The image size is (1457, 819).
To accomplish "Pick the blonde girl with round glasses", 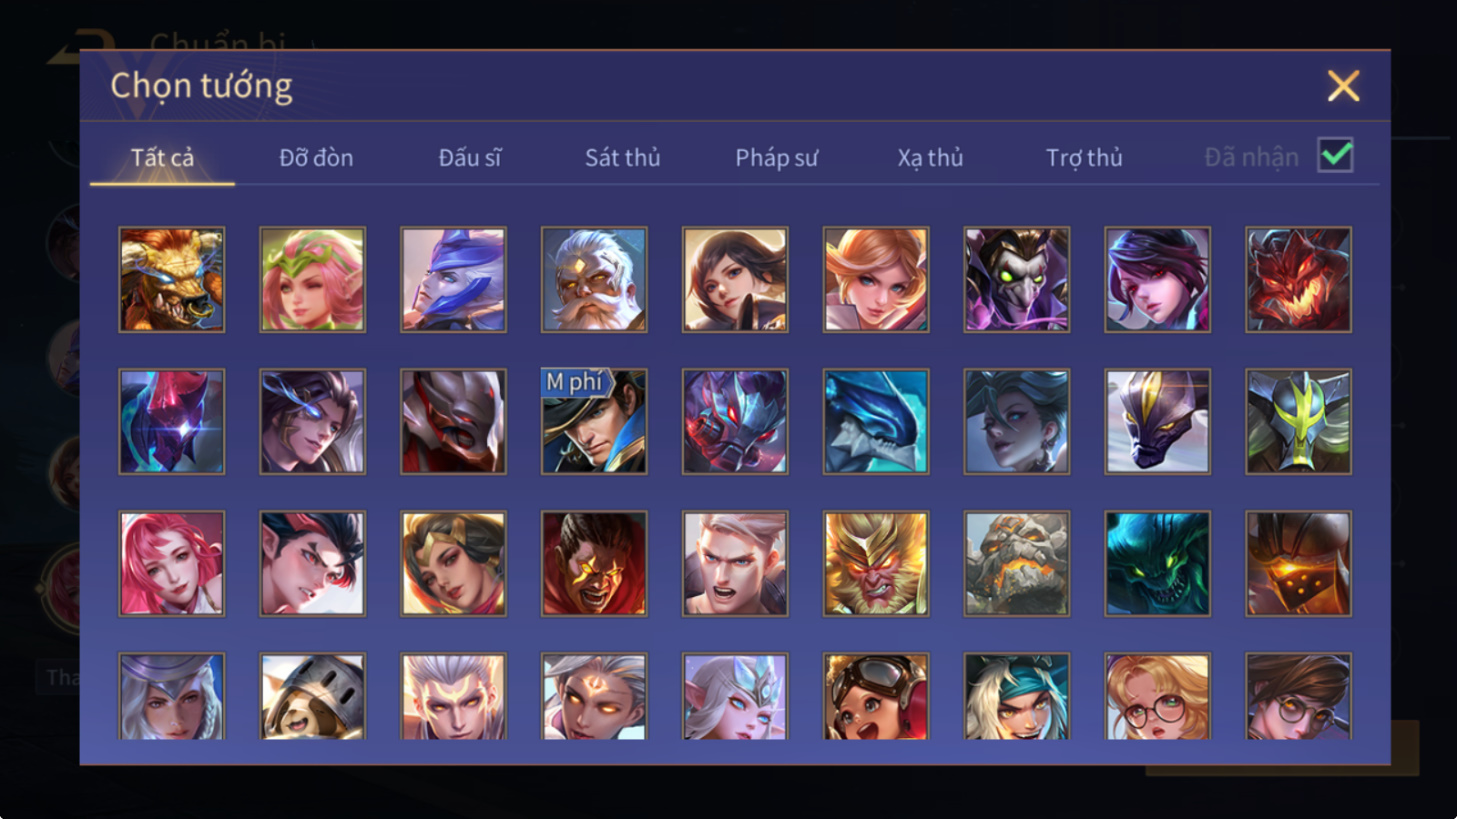I will [x=1157, y=696].
